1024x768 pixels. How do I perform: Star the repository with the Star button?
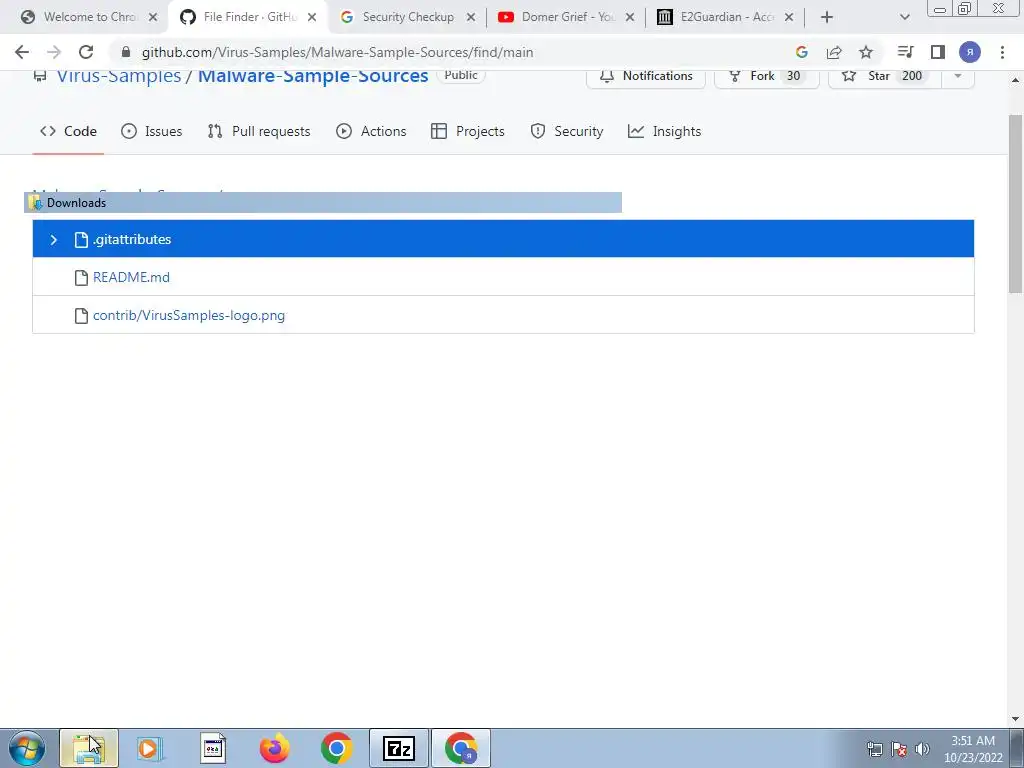[884, 76]
